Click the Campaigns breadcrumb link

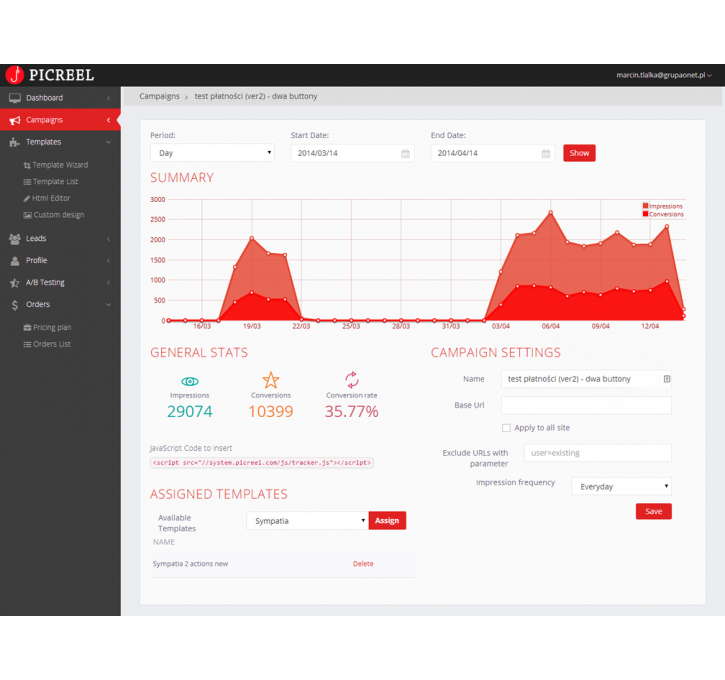[x=159, y=96]
